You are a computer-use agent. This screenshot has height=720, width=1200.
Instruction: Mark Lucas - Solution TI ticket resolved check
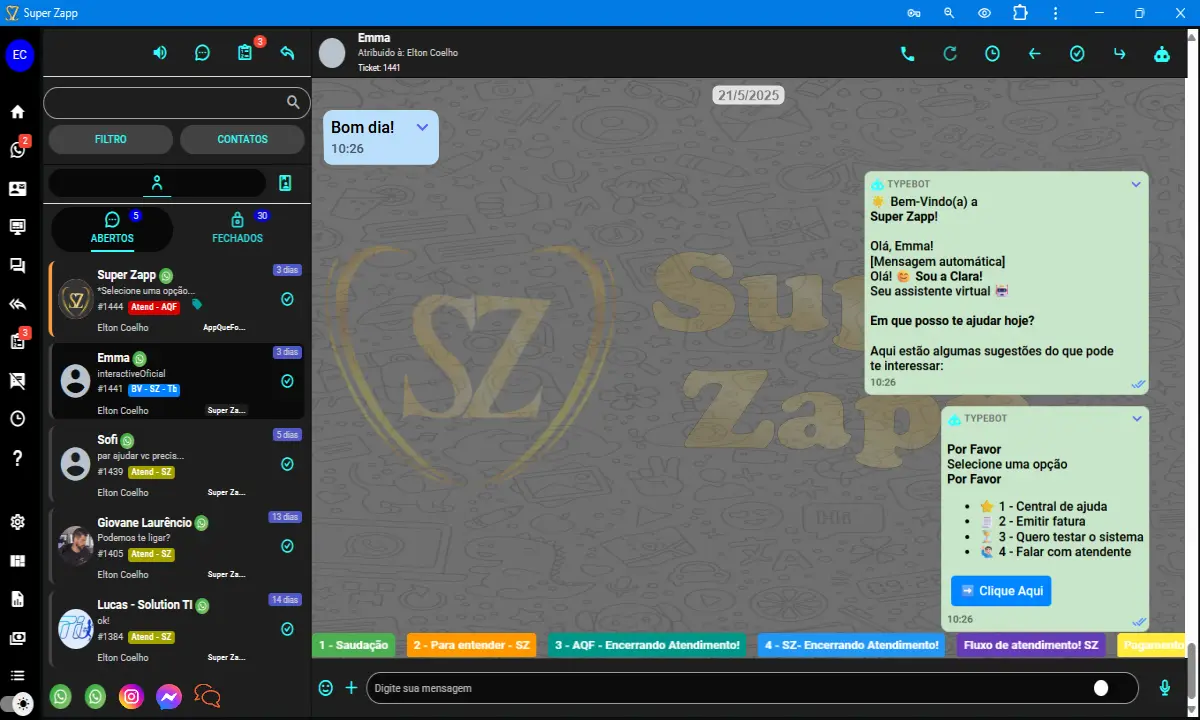(287, 629)
